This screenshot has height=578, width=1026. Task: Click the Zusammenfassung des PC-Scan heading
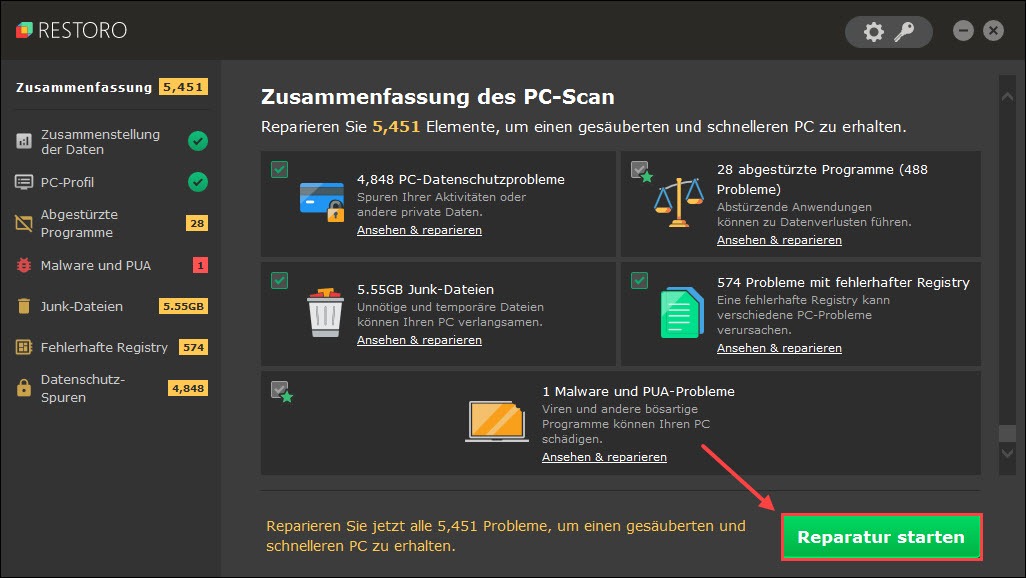point(438,97)
